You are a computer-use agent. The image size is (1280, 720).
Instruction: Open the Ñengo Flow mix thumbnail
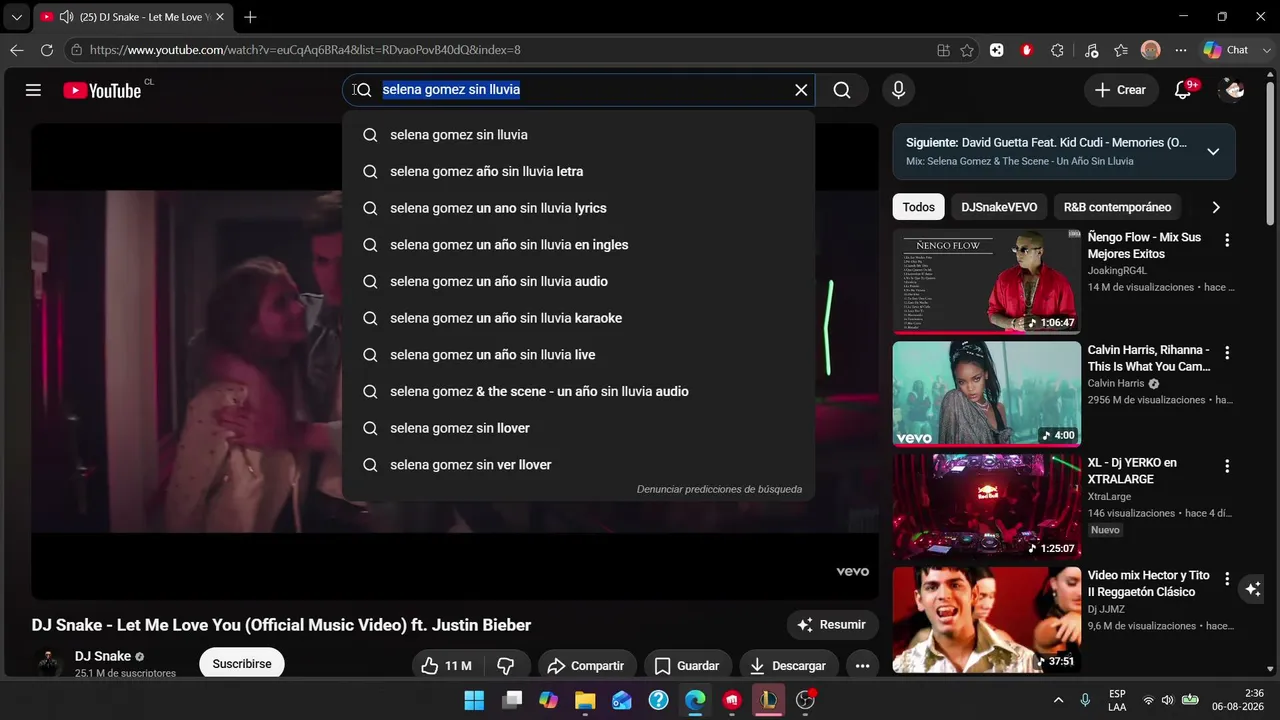tap(987, 281)
